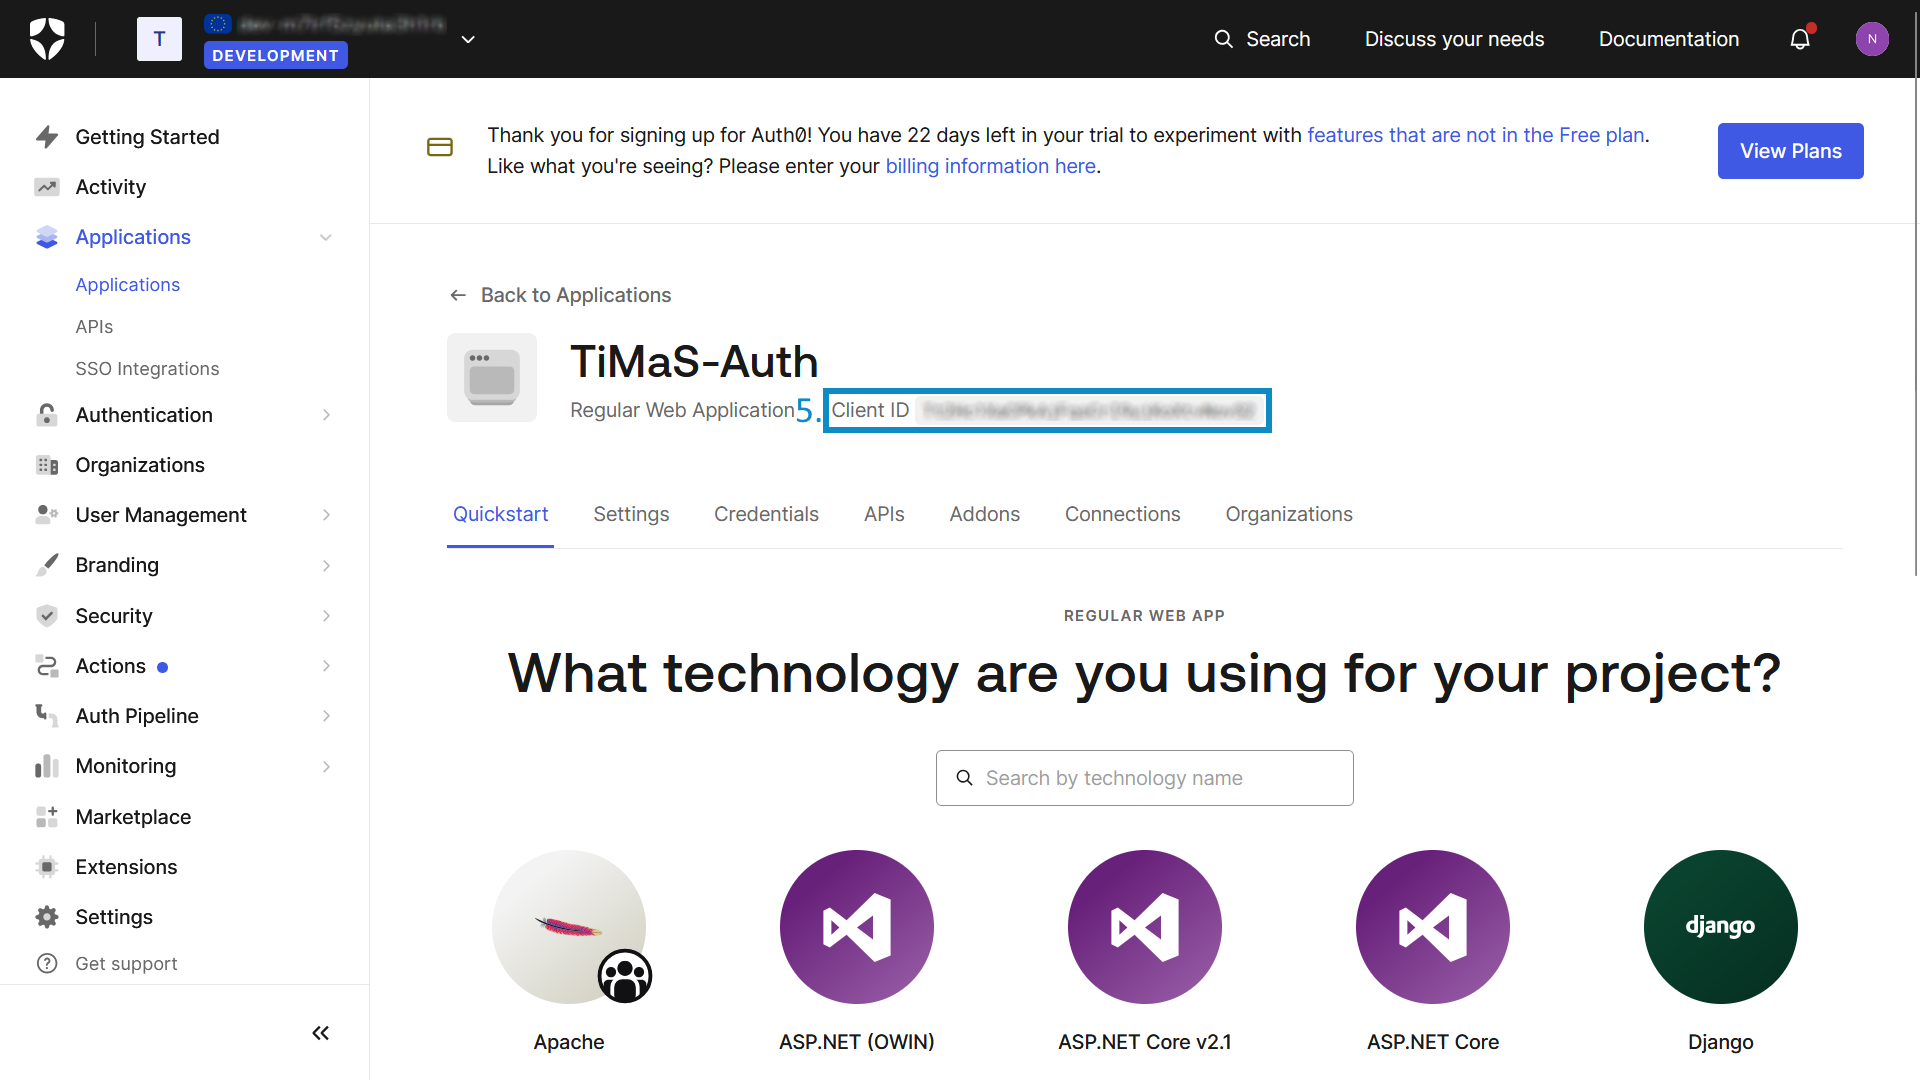Collapse the Applications sidebar section chevron
The image size is (1920, 1080).
coord(326,237)
